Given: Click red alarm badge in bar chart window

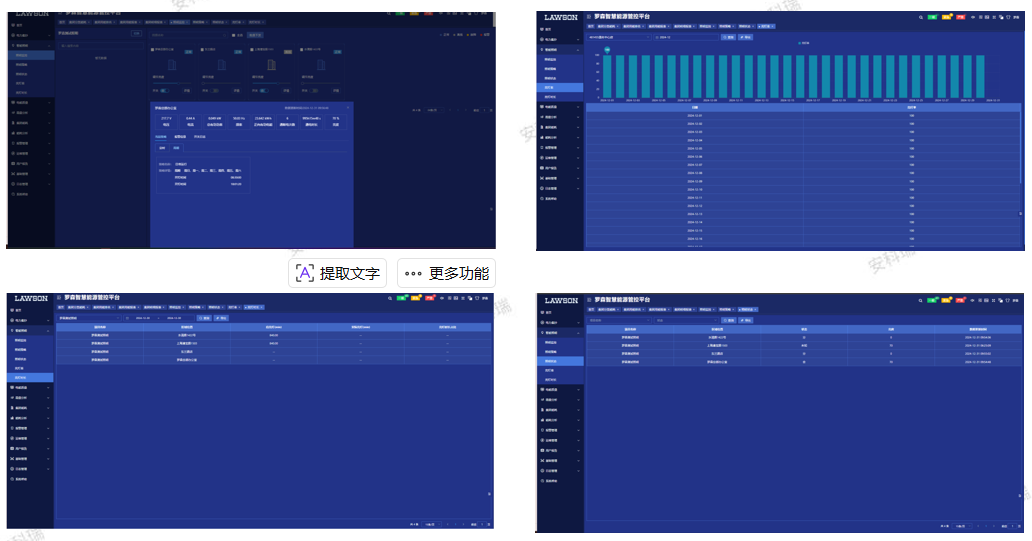Looking at the screenshot, I should [961, 17].
